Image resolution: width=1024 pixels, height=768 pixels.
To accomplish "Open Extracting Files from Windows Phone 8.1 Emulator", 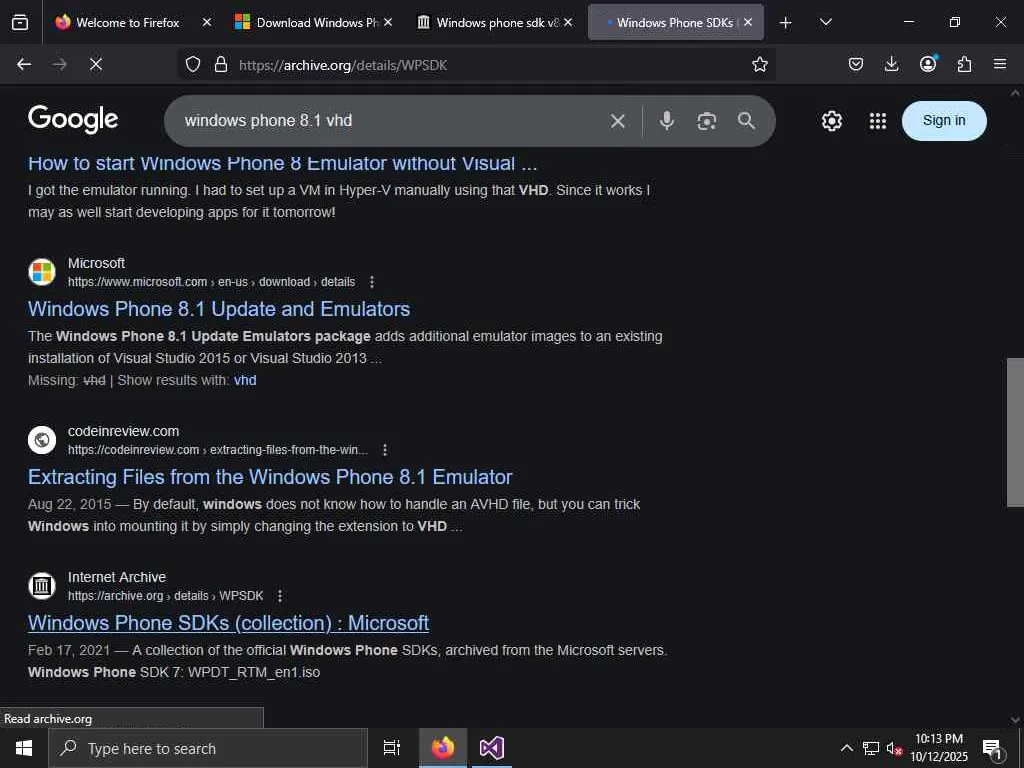I will 270,477.
